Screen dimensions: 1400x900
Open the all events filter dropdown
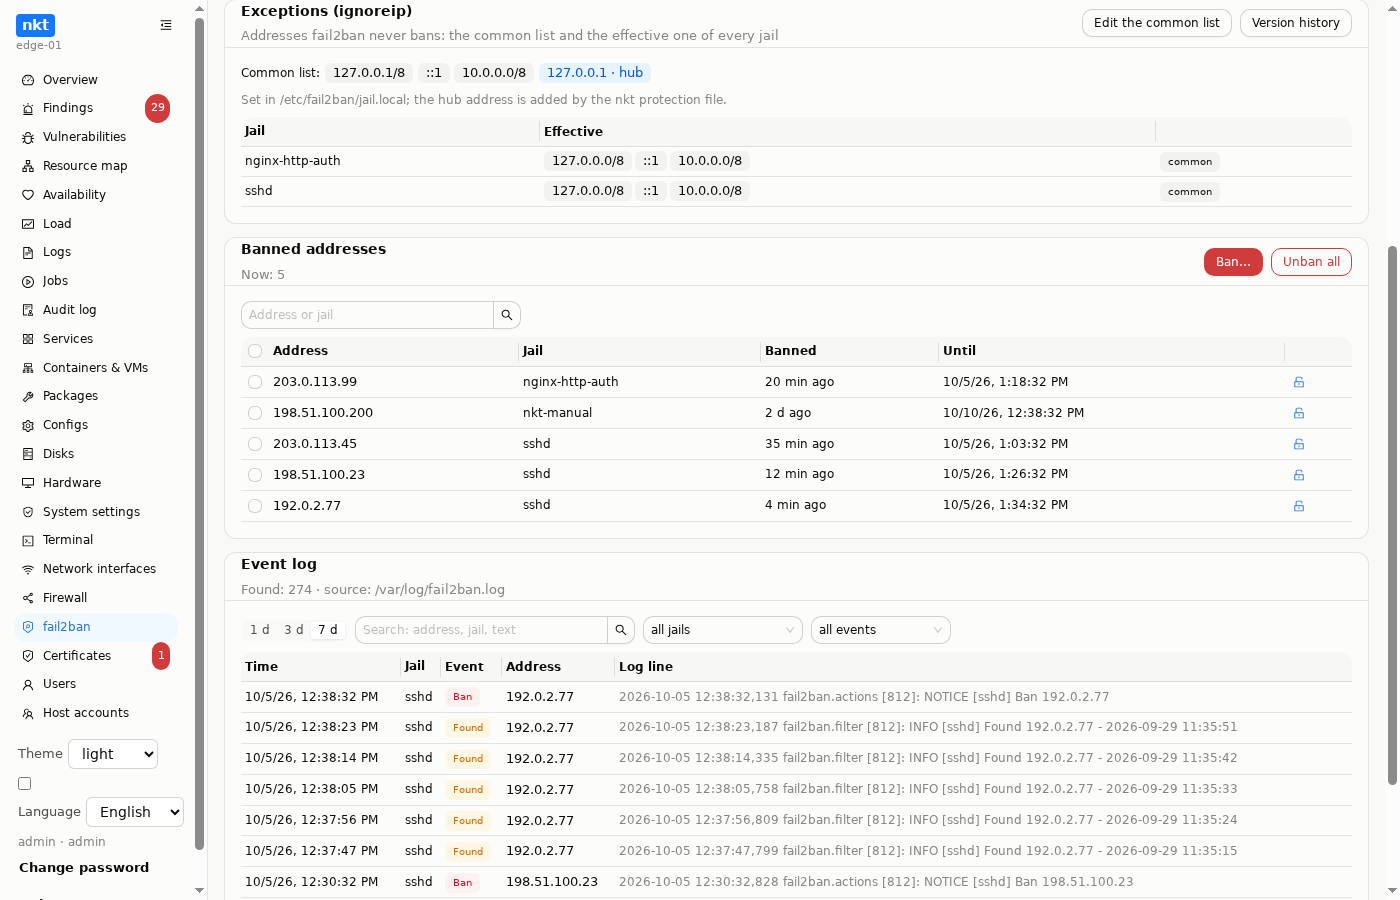[x=881, y=630]
